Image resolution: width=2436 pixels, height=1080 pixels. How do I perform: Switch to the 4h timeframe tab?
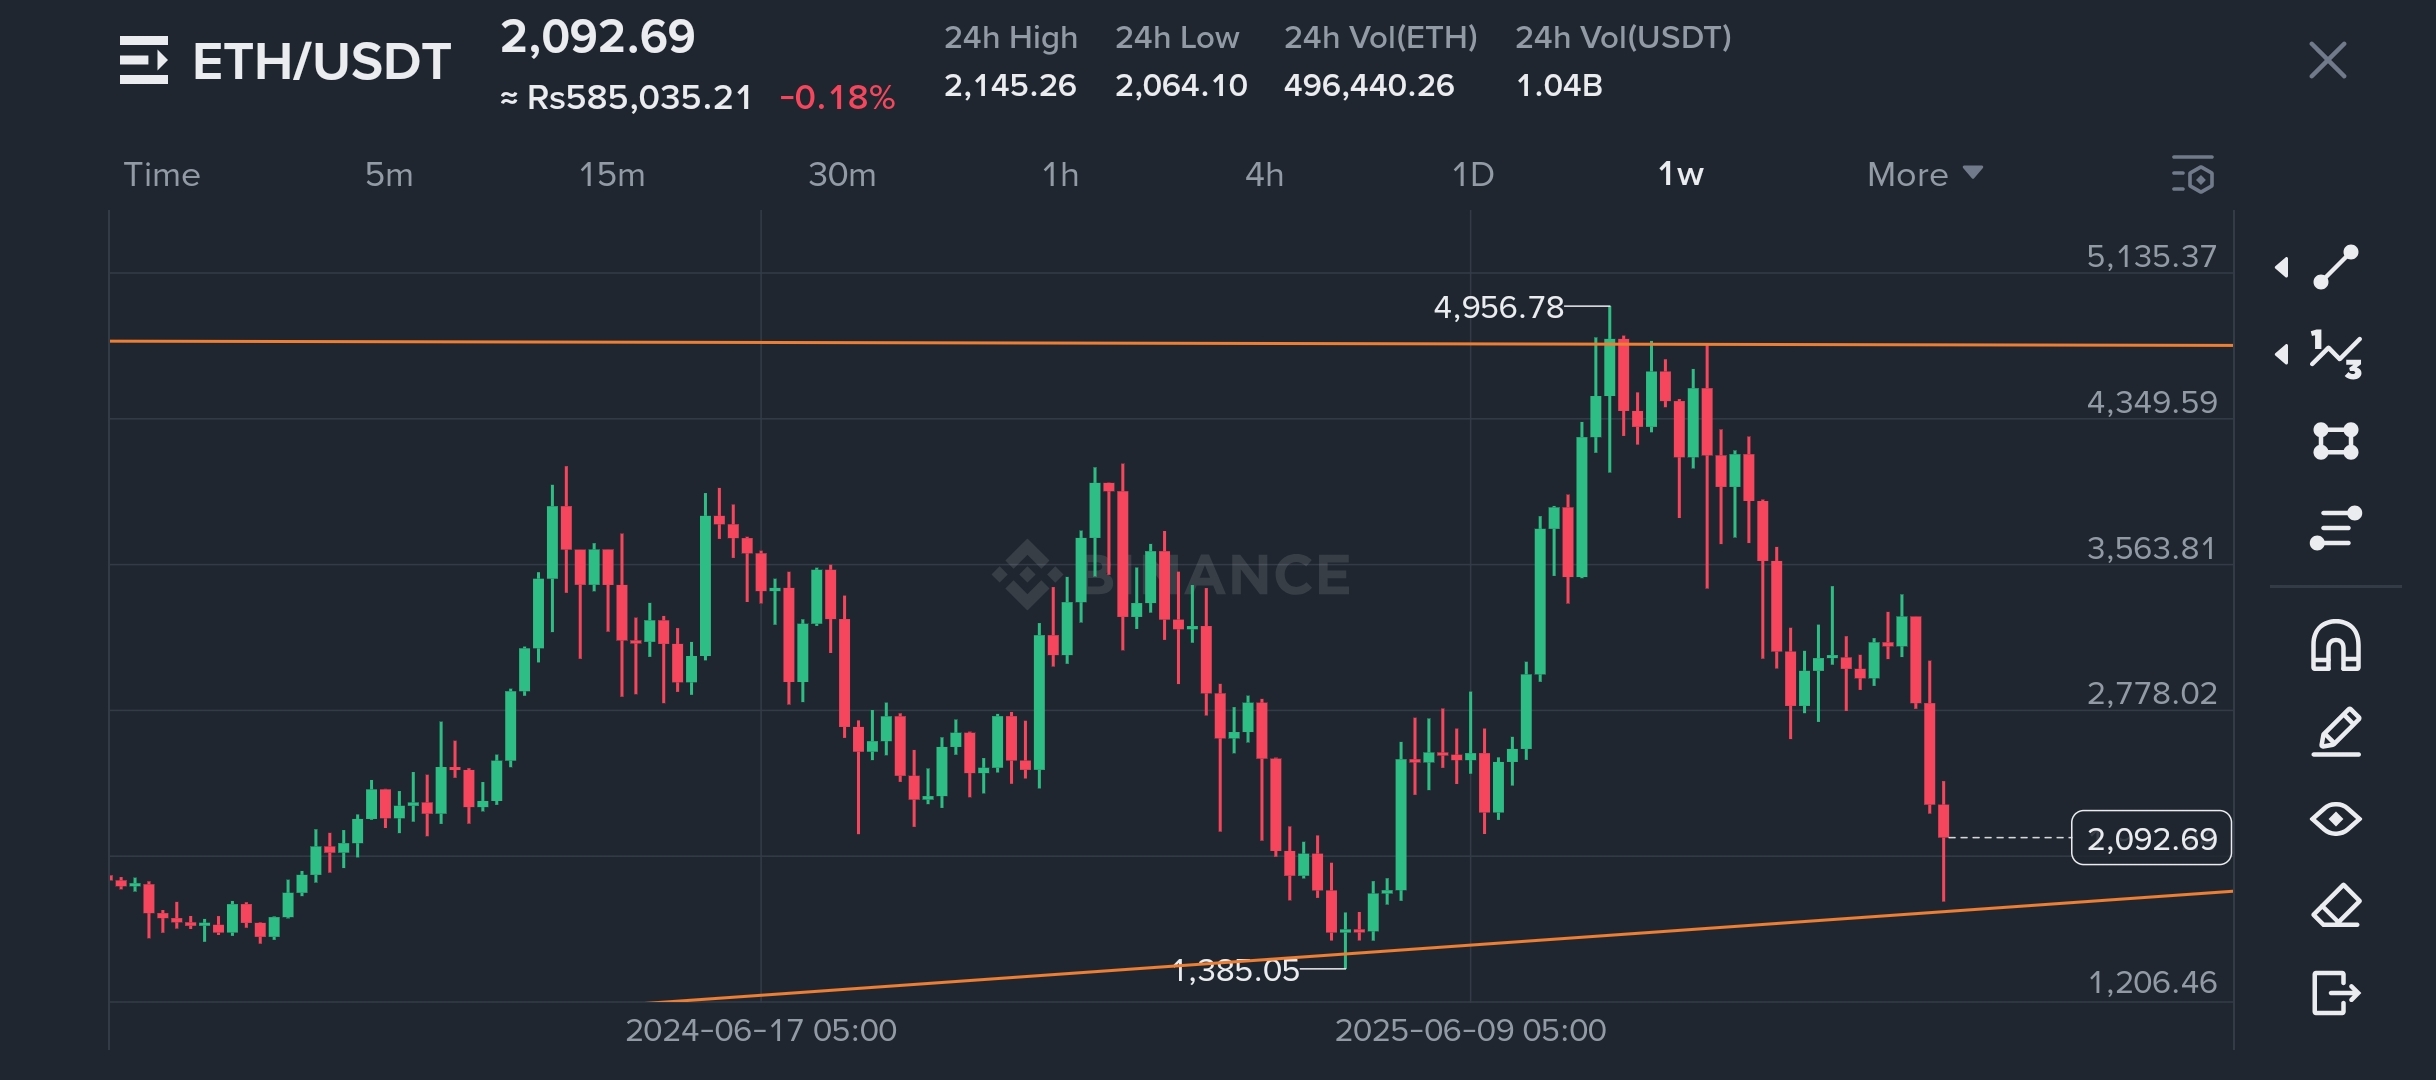[x=1264, y=175]
